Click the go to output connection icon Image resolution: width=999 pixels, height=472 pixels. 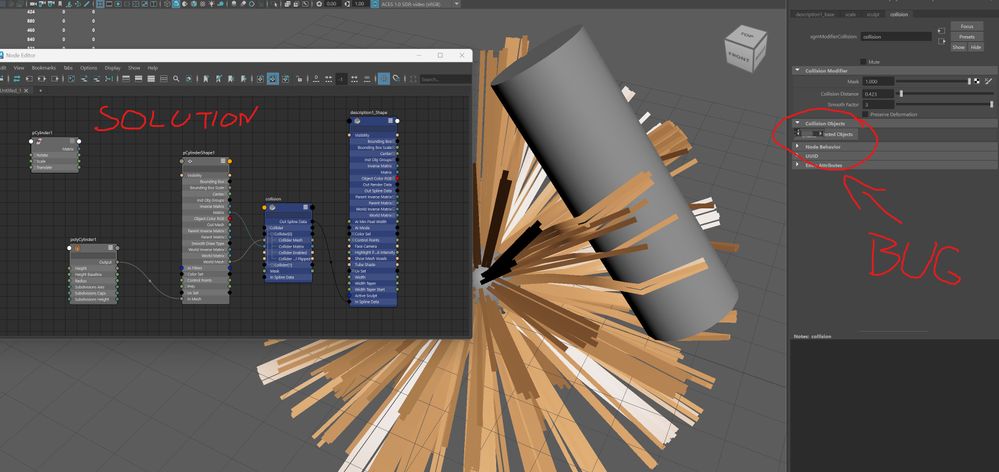tap(942, 41)
